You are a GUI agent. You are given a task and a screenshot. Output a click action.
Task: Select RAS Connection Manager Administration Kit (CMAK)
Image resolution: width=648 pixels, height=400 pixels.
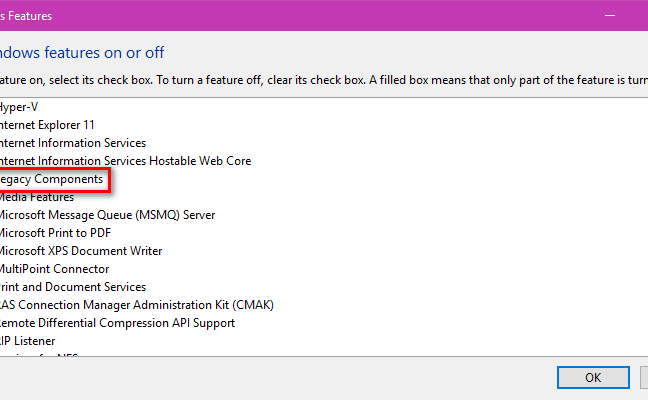coord(137,305)
